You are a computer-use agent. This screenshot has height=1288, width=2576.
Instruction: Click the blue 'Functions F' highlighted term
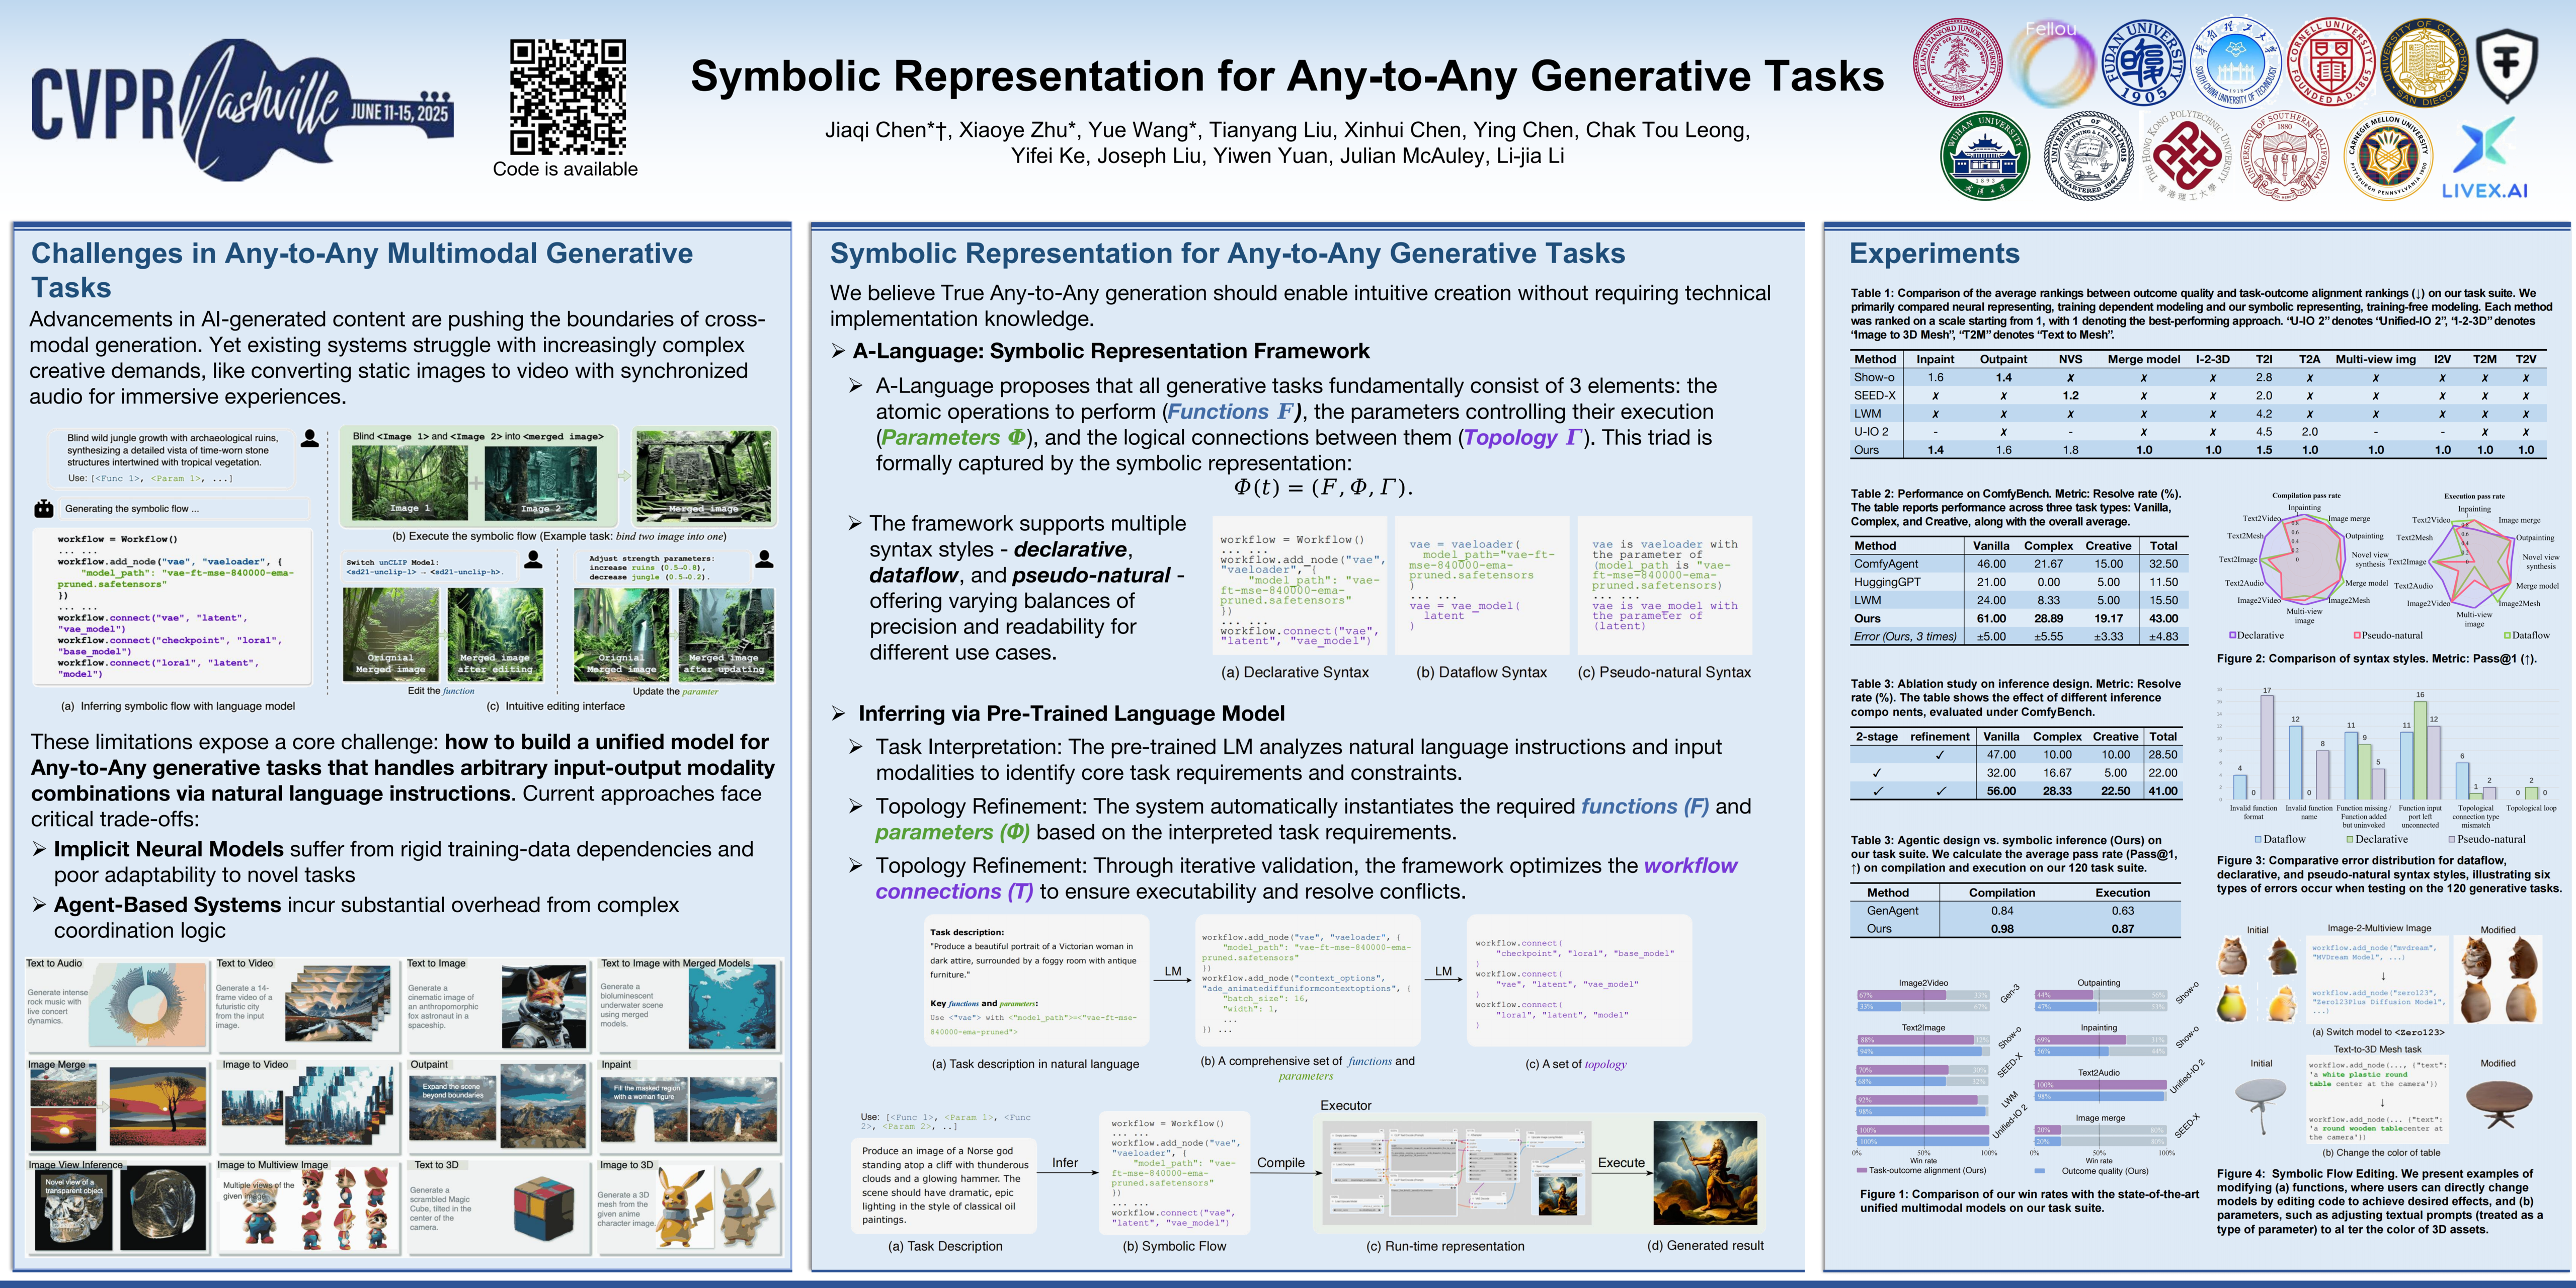coord(1230,412)
